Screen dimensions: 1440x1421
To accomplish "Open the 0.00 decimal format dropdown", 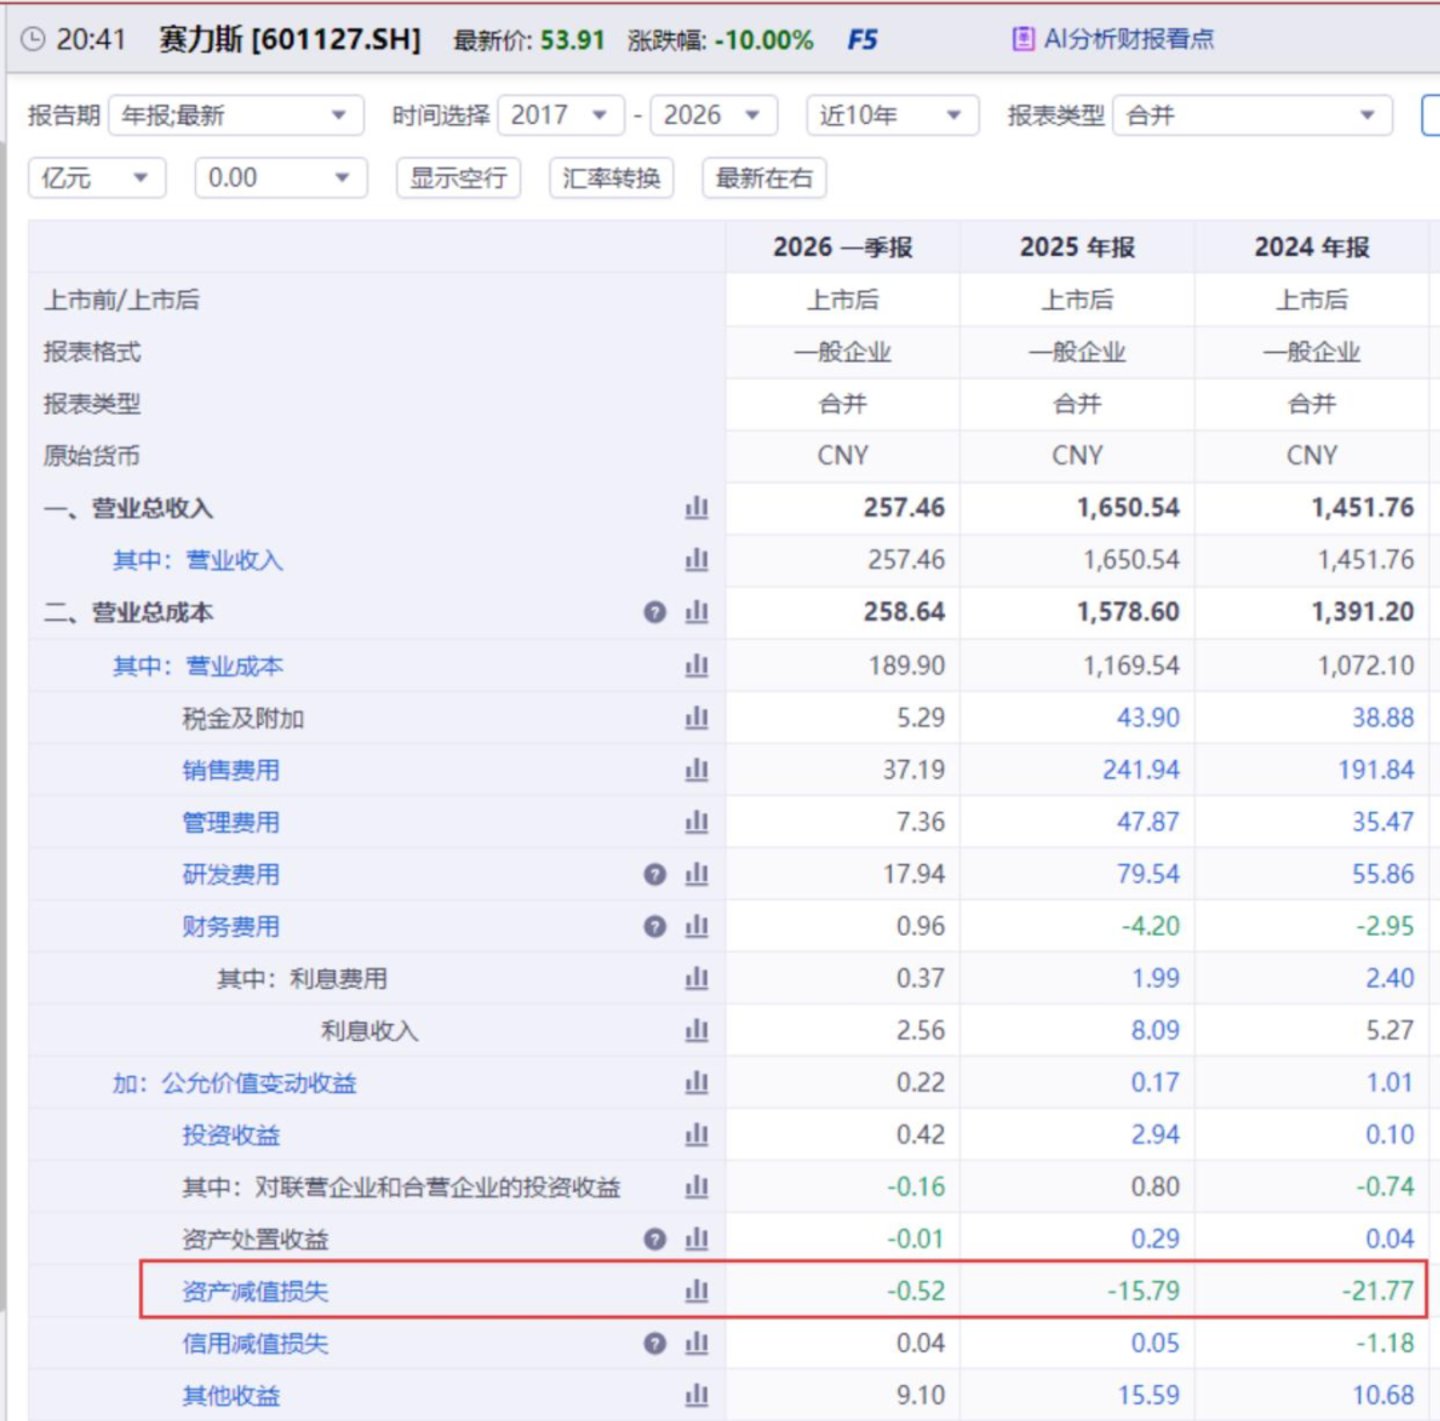I will click(281, 178).
